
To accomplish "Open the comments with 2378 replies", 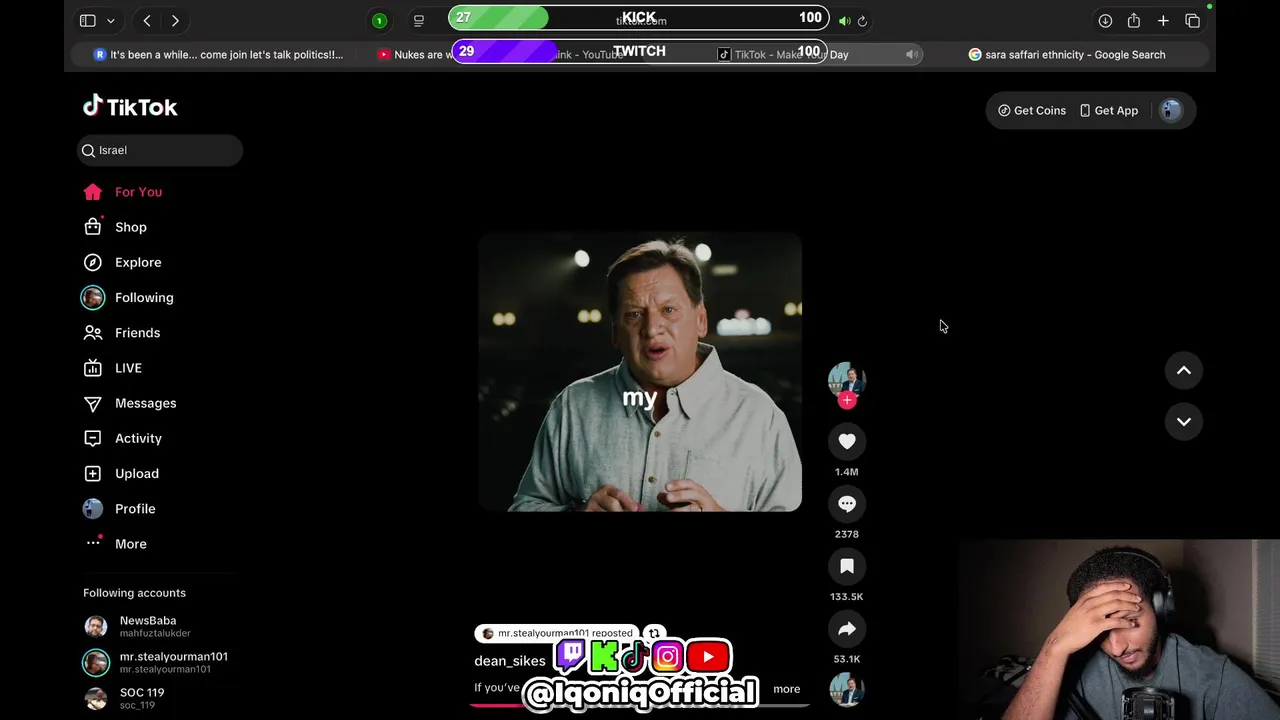I will [847, 504].
